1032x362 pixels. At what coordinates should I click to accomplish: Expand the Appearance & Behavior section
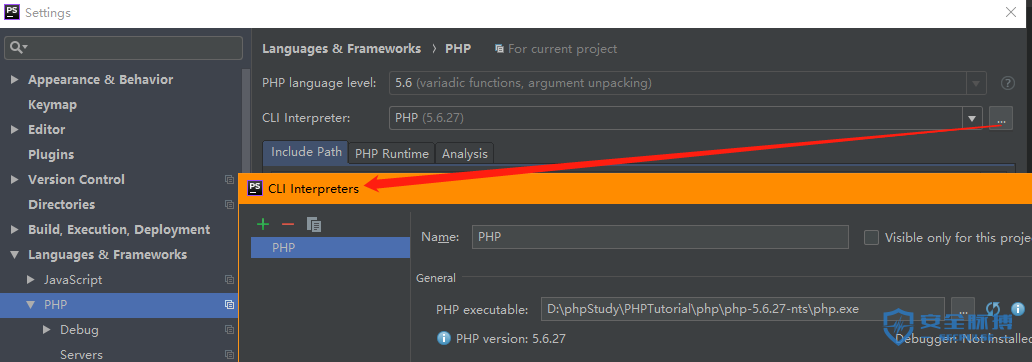pos(14,80)
